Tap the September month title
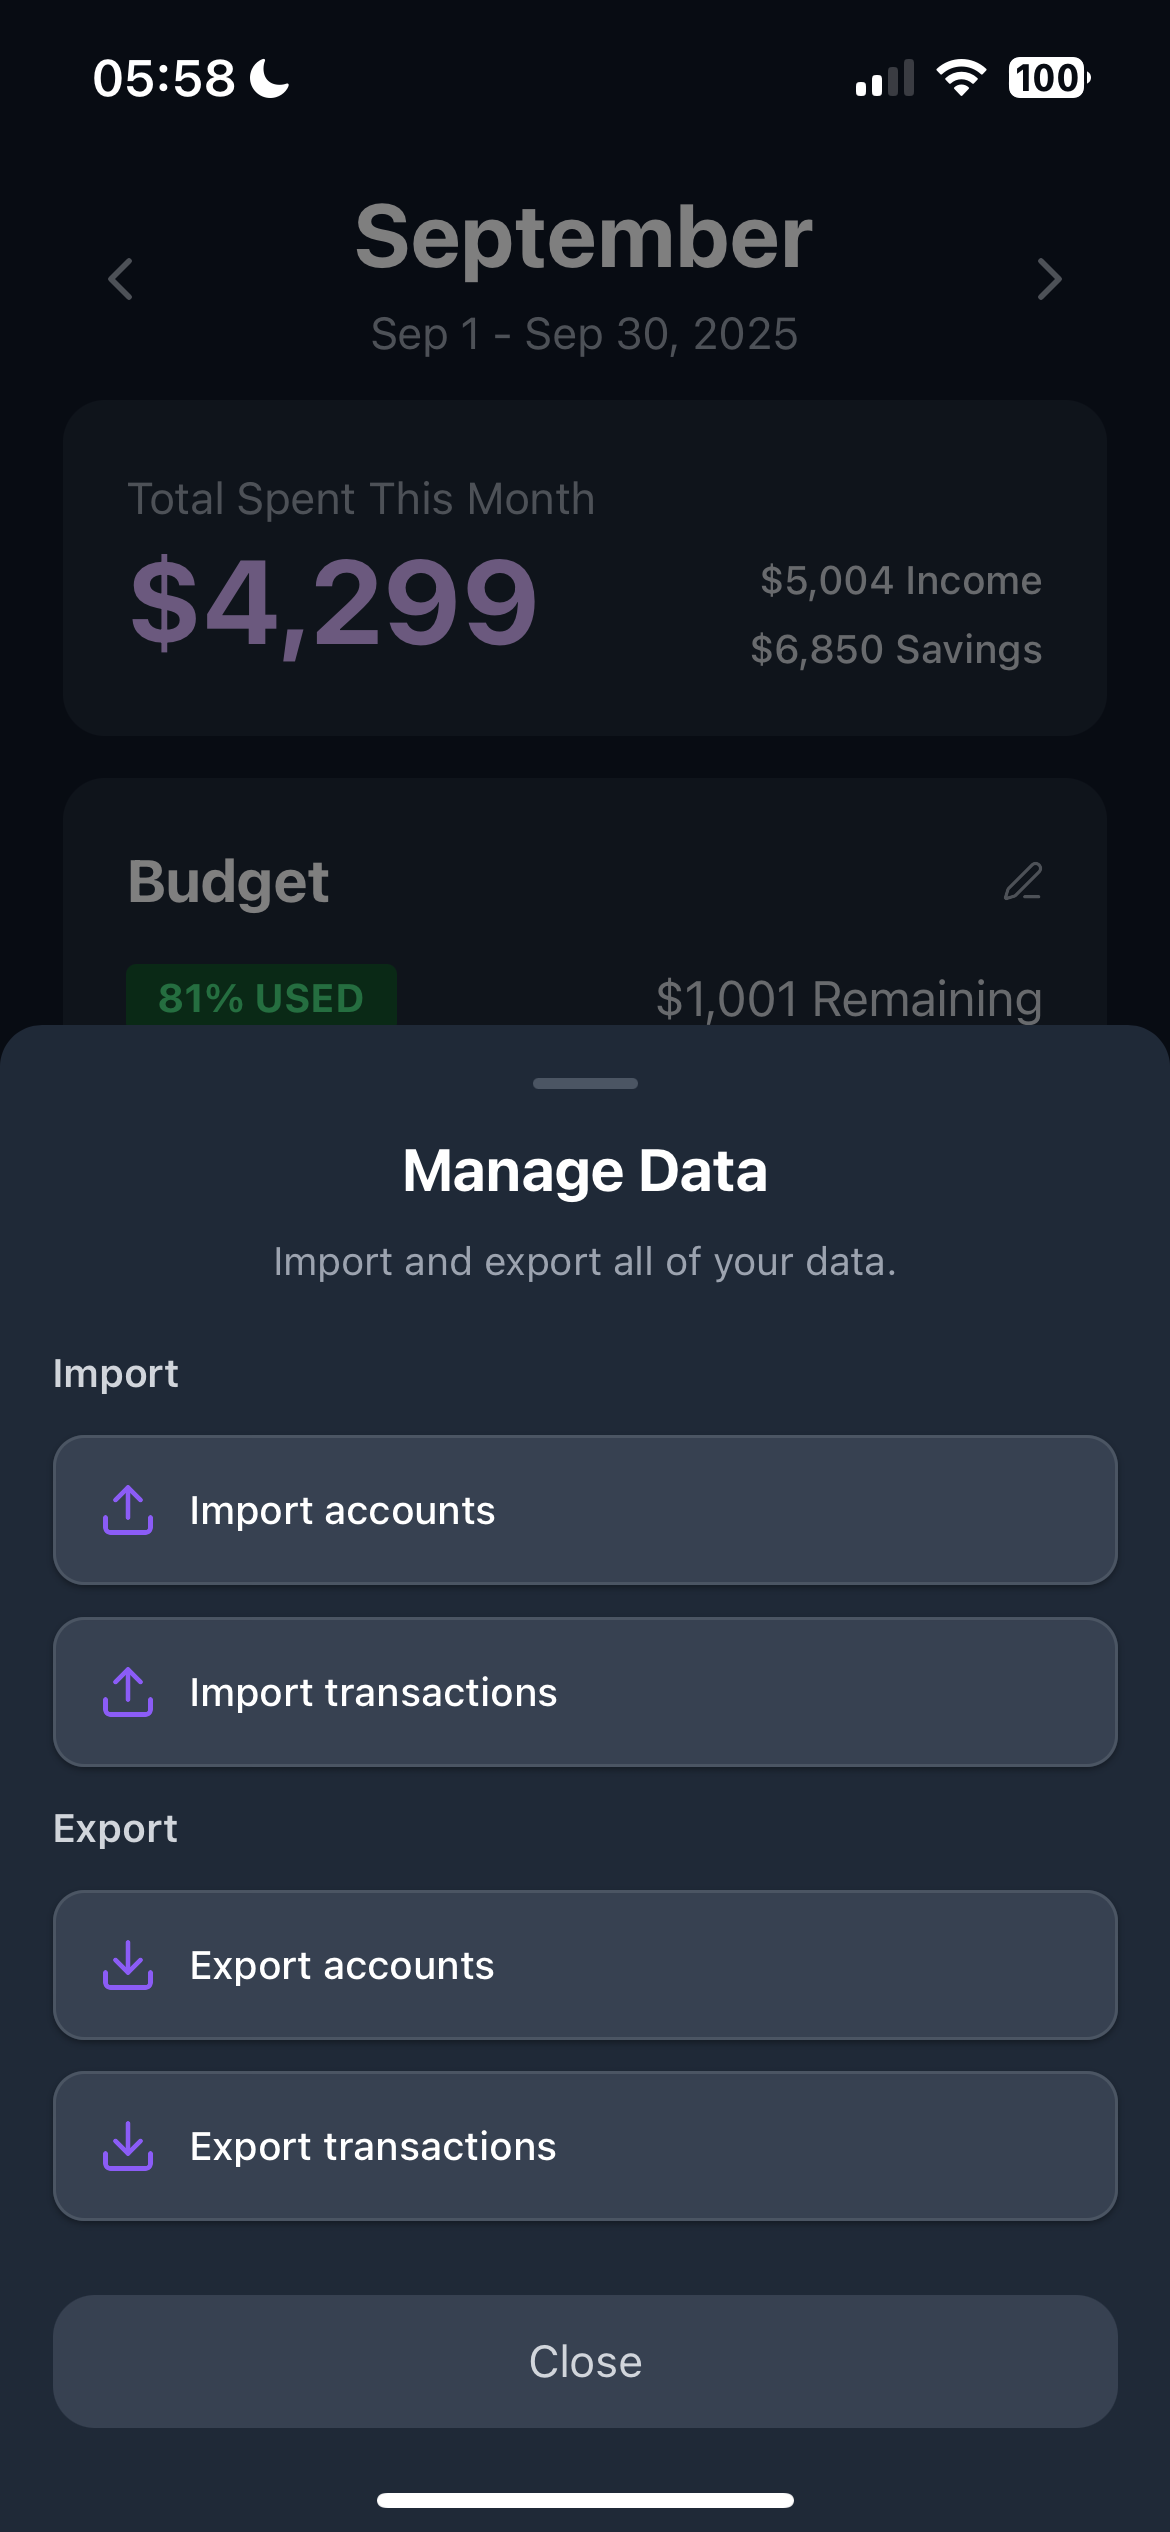Screen dimensions: 1170x2532 pyautogui.click(x=584, y=237)
